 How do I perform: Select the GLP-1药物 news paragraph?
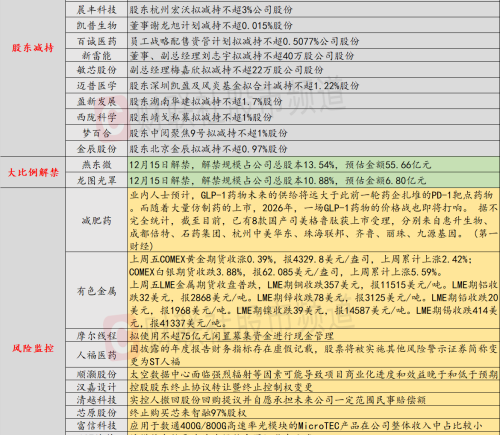pos(314,220)
